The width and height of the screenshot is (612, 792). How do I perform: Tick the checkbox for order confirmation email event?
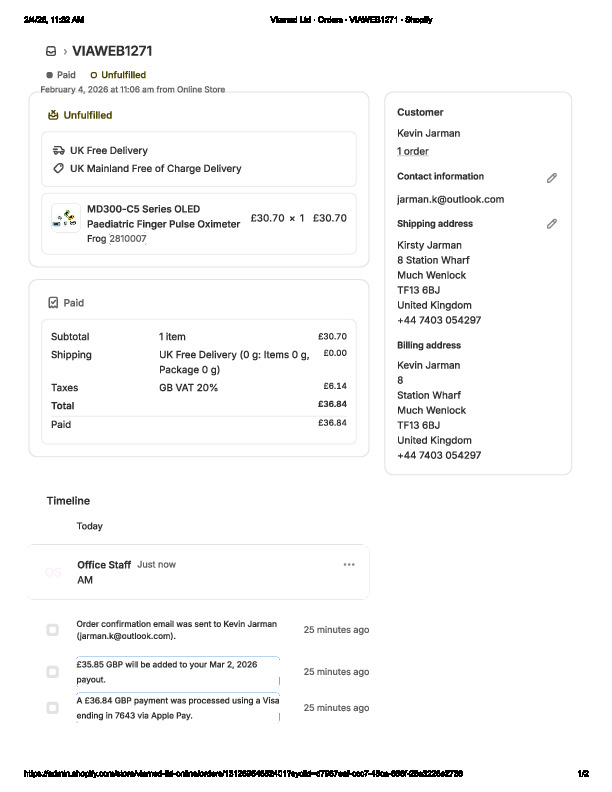53,630
